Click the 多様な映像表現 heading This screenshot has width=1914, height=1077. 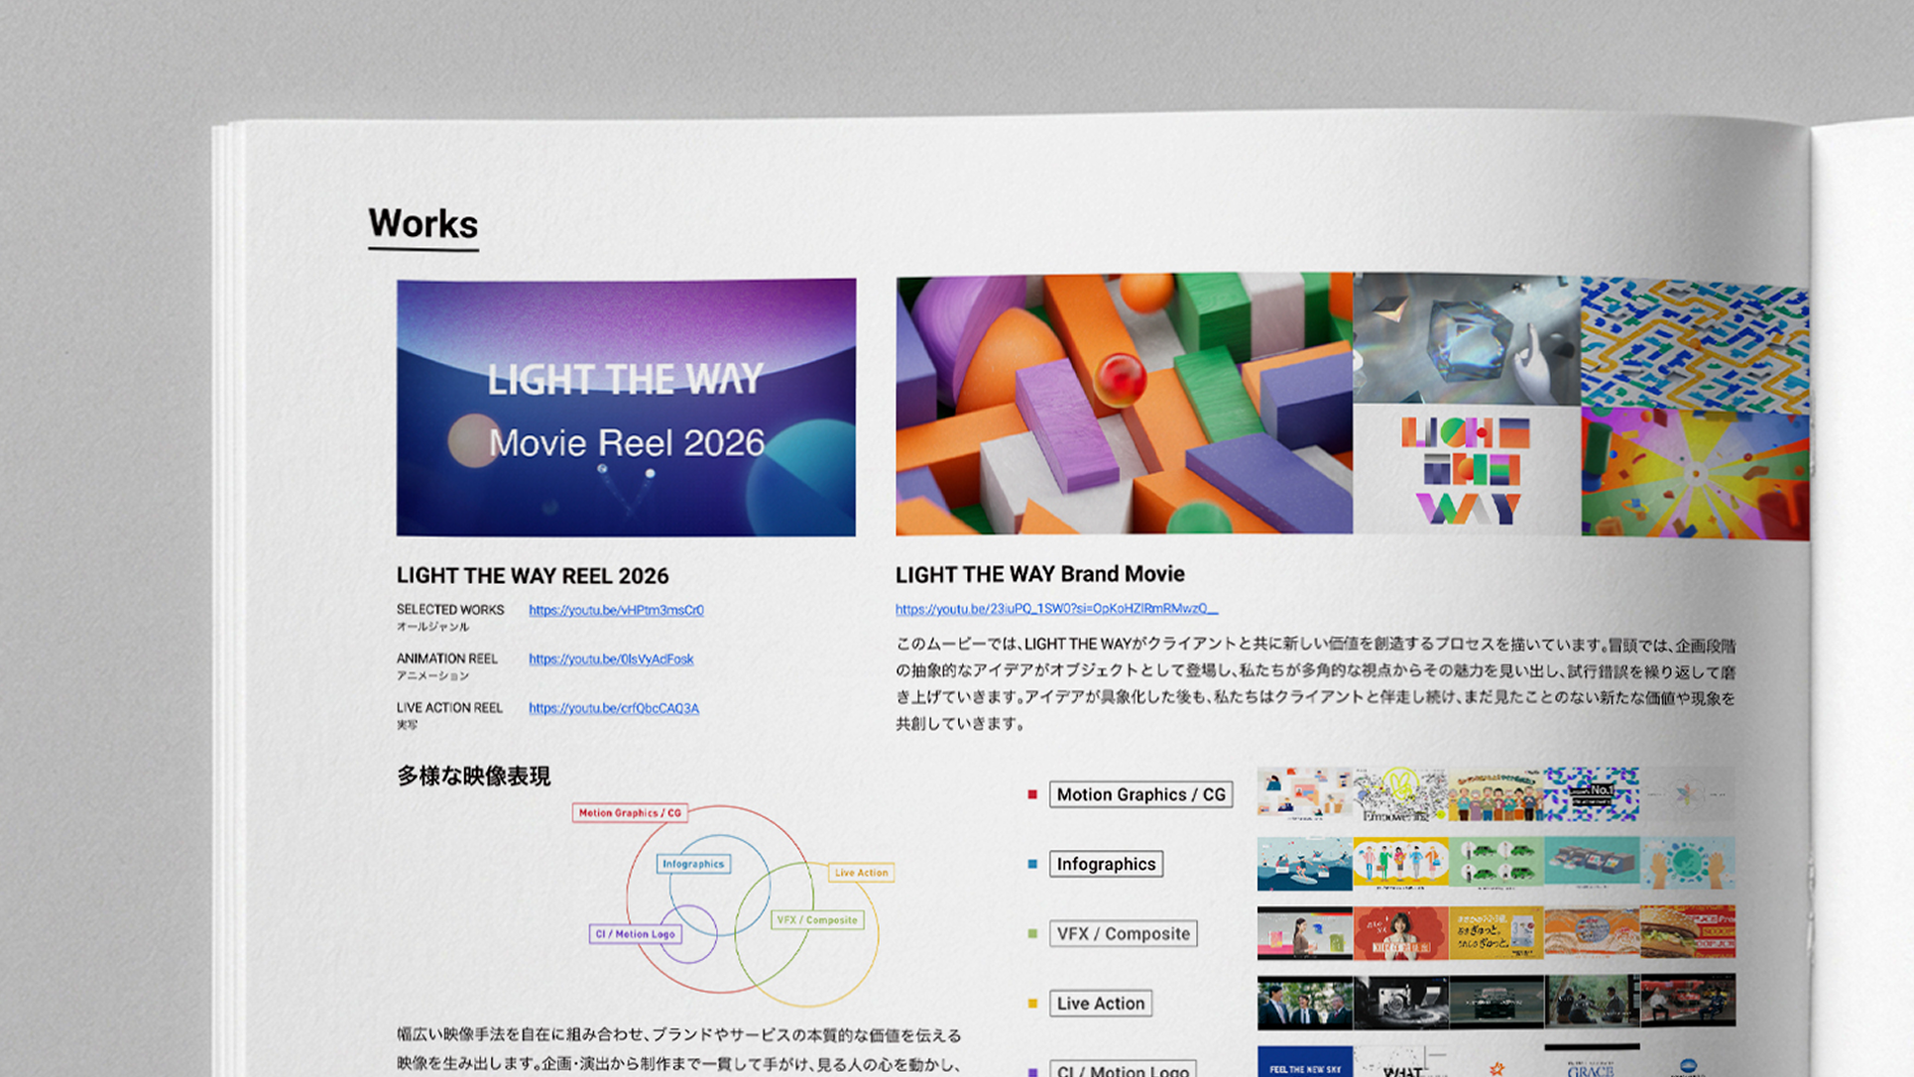(x=473, y=776)
